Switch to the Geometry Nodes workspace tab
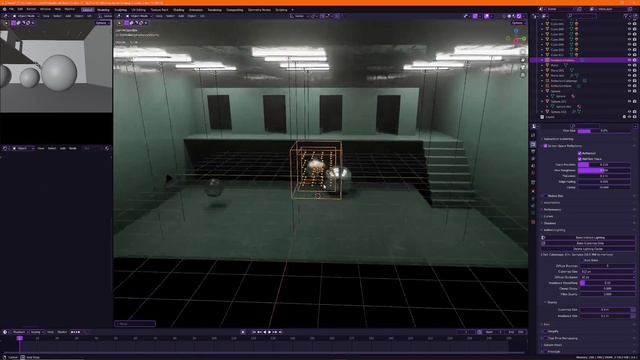The image size is (640, 360). (x=259, y=10)
